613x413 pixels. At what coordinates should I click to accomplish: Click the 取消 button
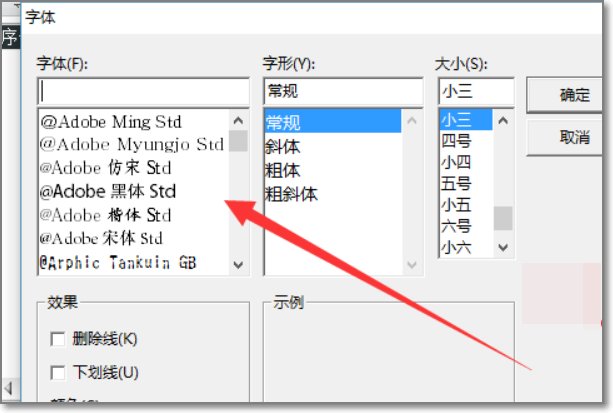pos(565,138)
